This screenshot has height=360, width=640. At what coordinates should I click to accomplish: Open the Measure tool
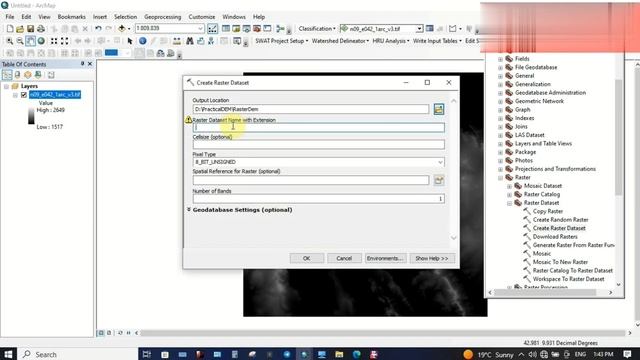pyautogui.click(x=177, y=41)
